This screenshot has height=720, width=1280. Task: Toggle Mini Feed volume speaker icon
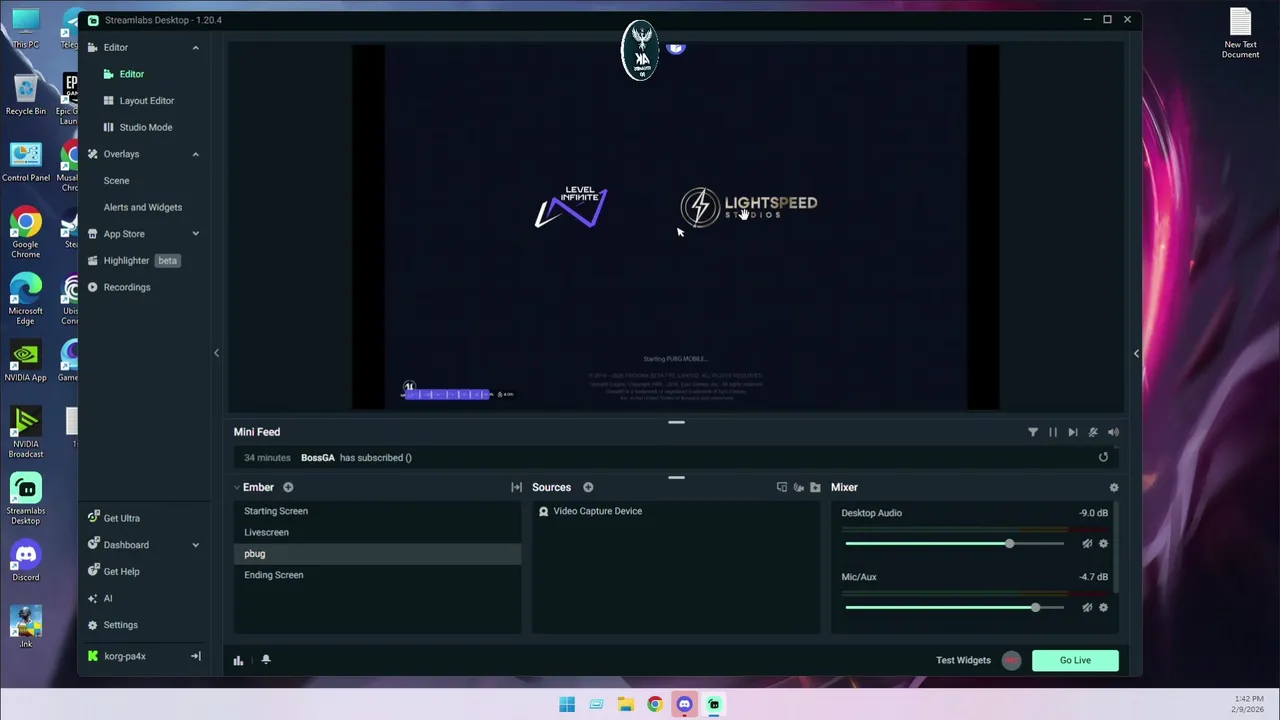pyautogui.click(x=1113, y=432)
